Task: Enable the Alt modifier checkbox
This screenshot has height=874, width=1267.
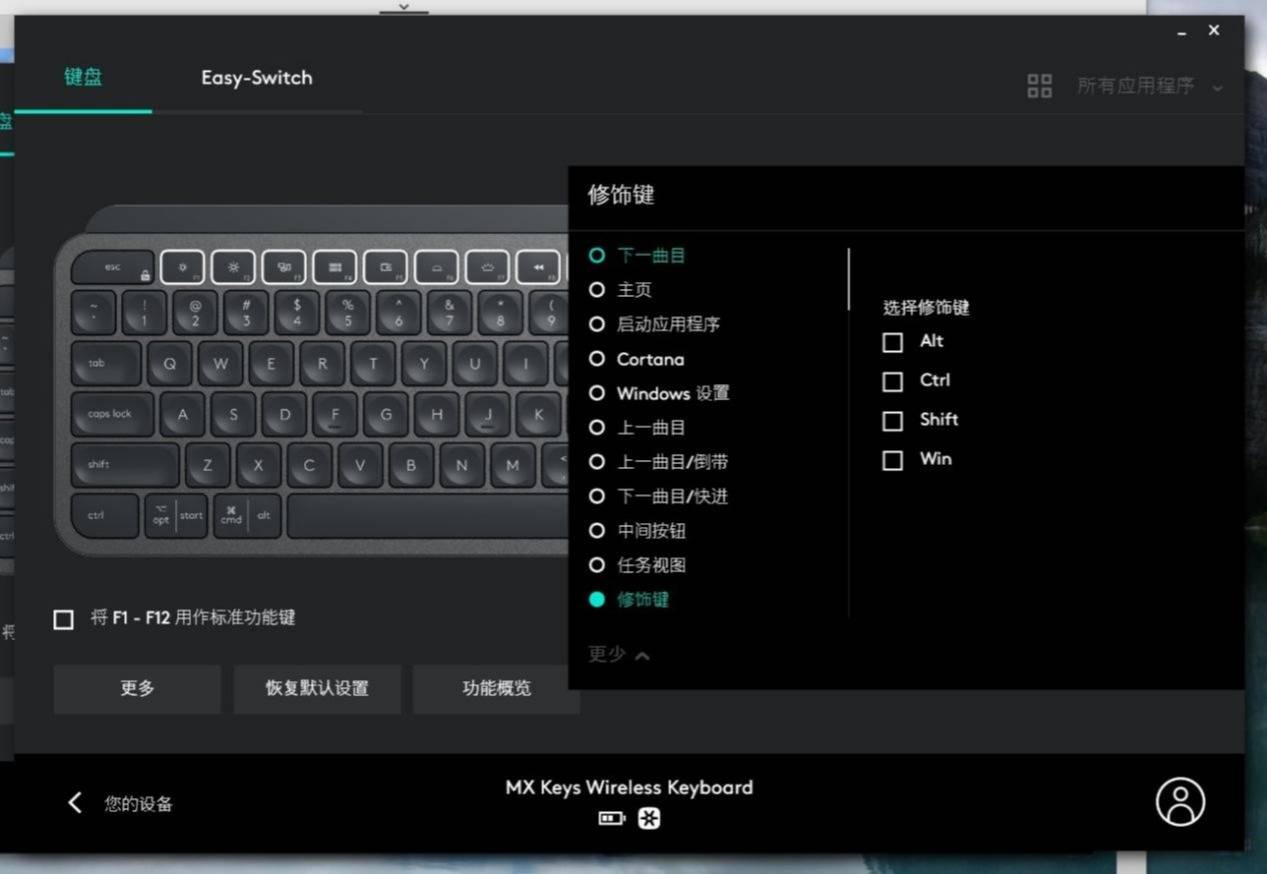Action: [893, 342]
